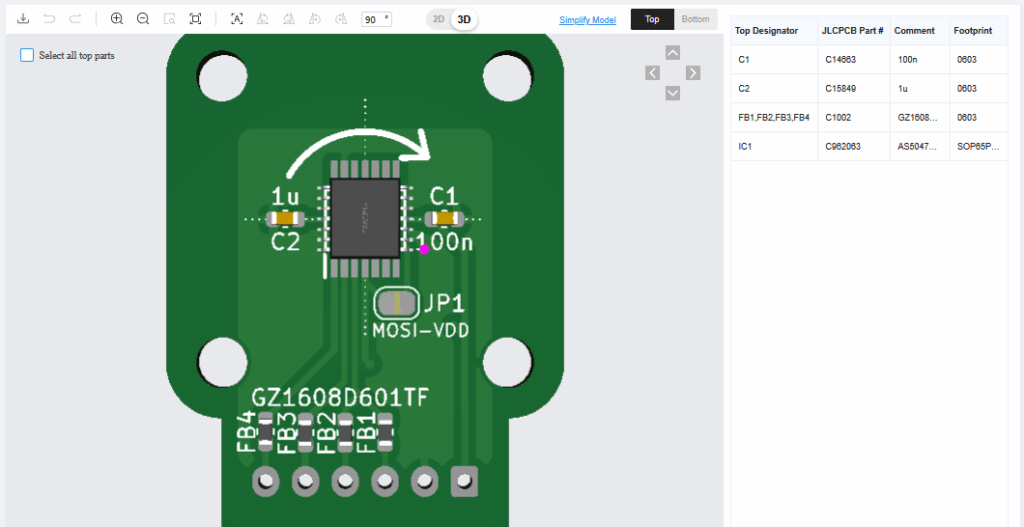Zoom out with the magnifier minus icon
Screen dimensions: 1024x527
[143, 19]
